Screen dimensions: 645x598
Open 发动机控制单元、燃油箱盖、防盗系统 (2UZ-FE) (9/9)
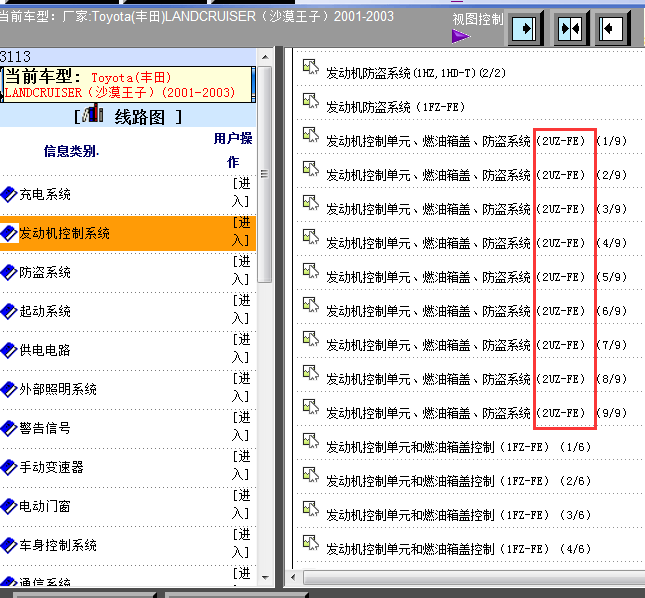tap(476, 413)
